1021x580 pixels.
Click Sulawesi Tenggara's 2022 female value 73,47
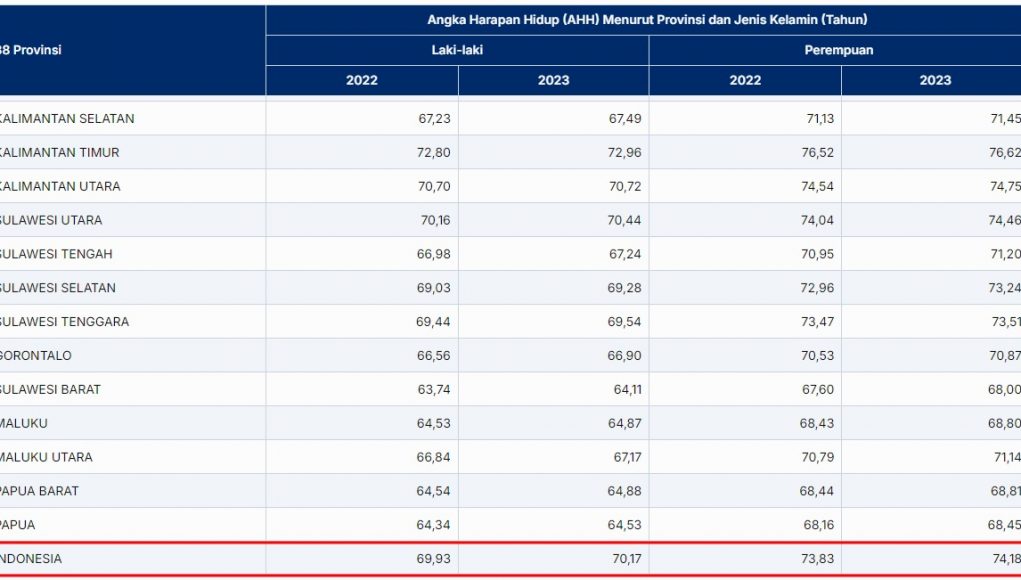pyautogui.click(x=815, y=321)
